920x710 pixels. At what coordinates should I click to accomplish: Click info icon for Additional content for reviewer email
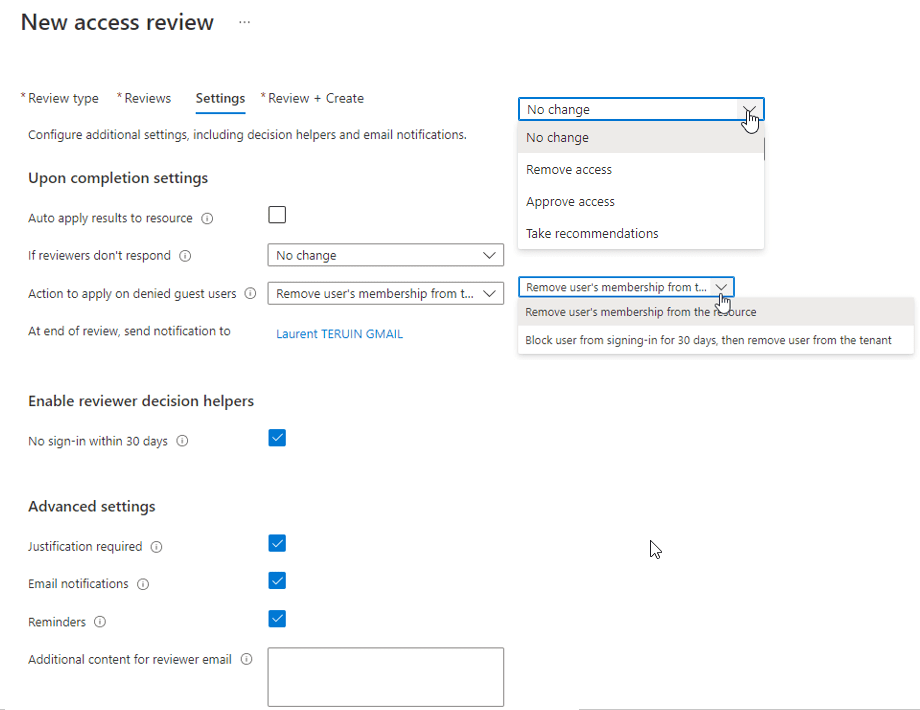(246, 660)
